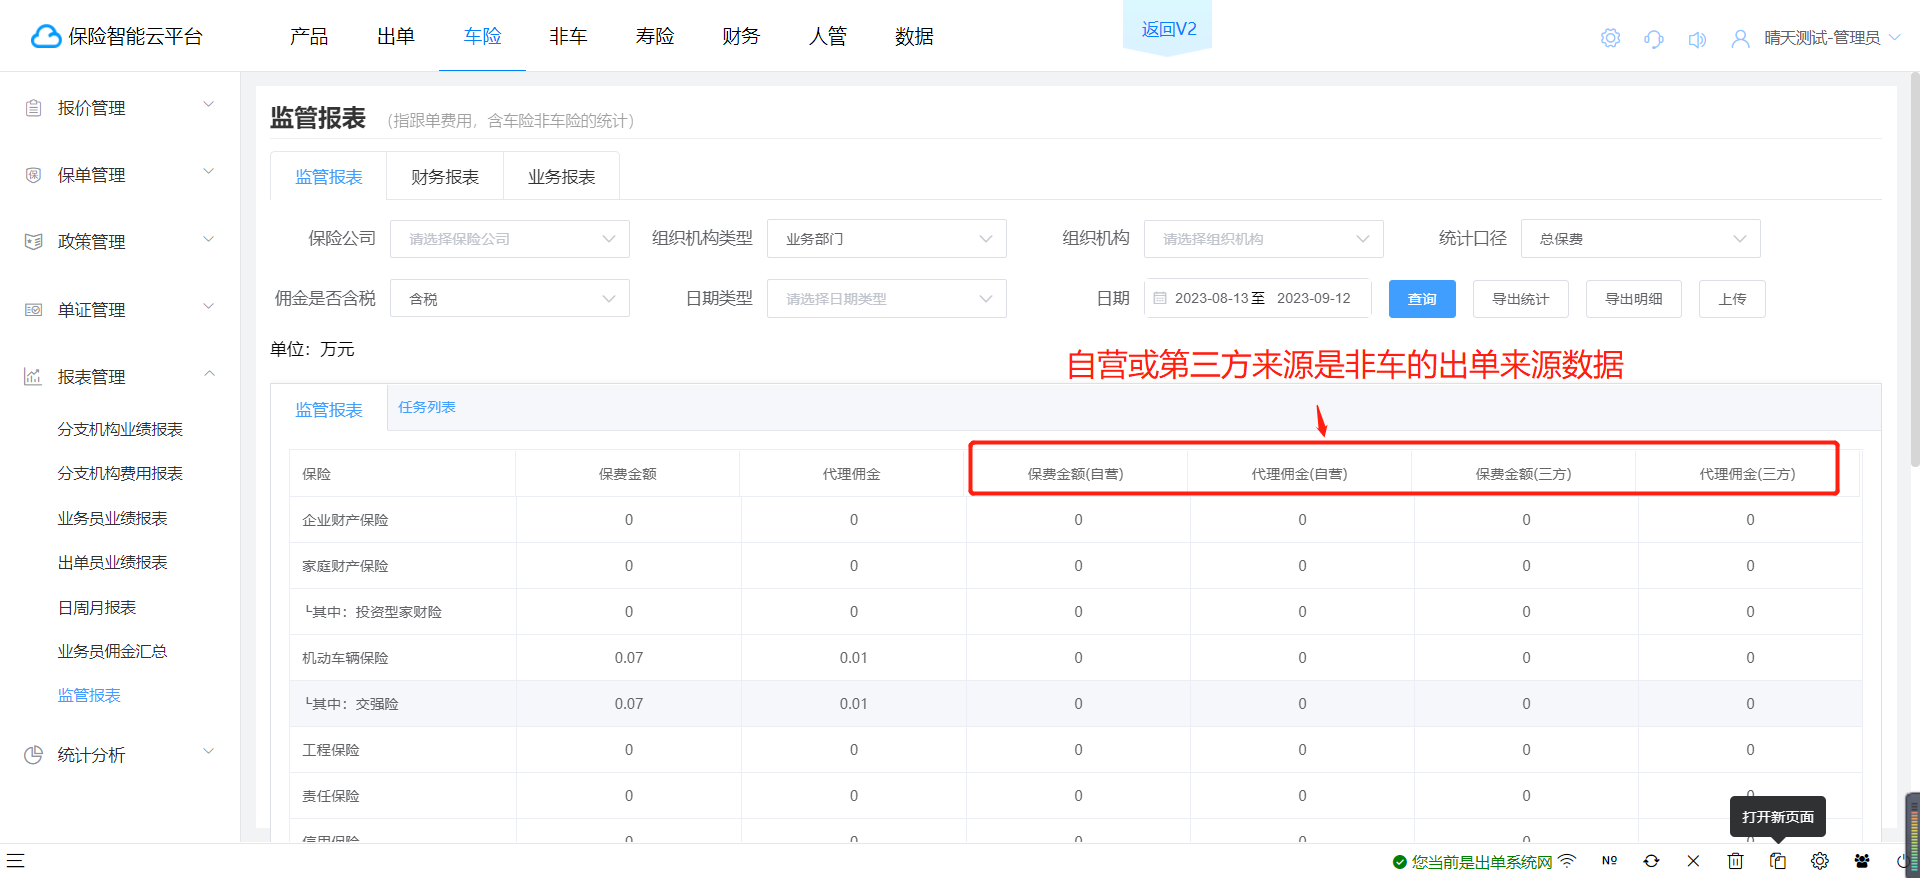
Task: Click the 导出统计 button
Action: (1520, 299)
